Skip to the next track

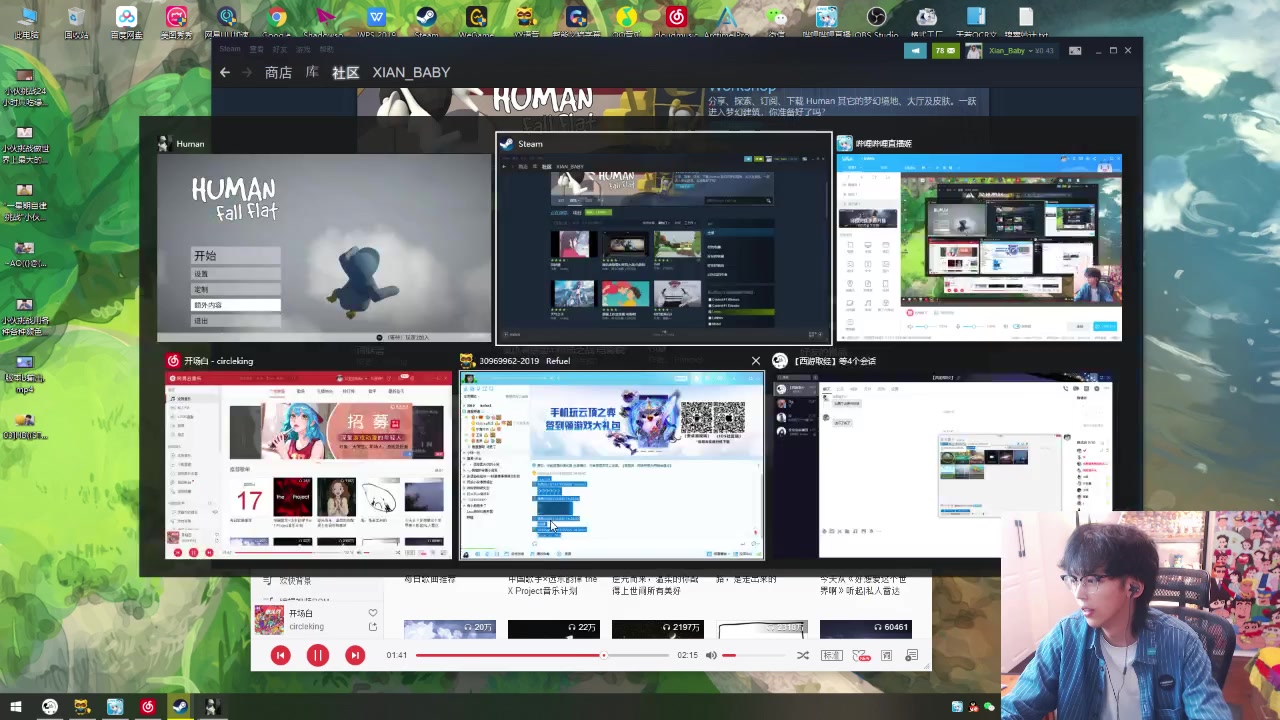point(354,655)
